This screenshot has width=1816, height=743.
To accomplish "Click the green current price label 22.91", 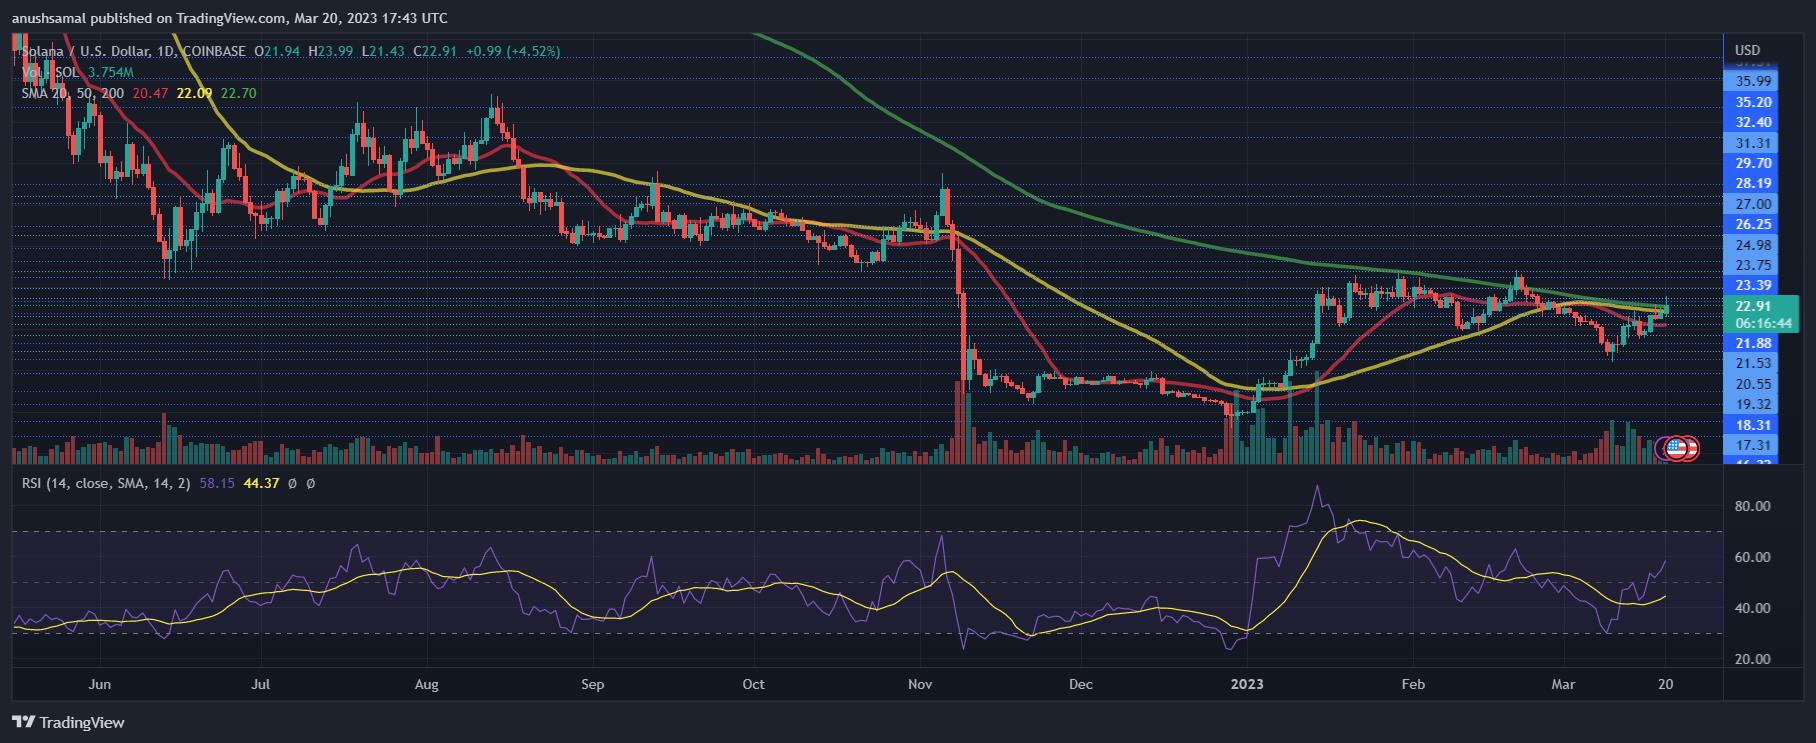I will pos(1753,306).
